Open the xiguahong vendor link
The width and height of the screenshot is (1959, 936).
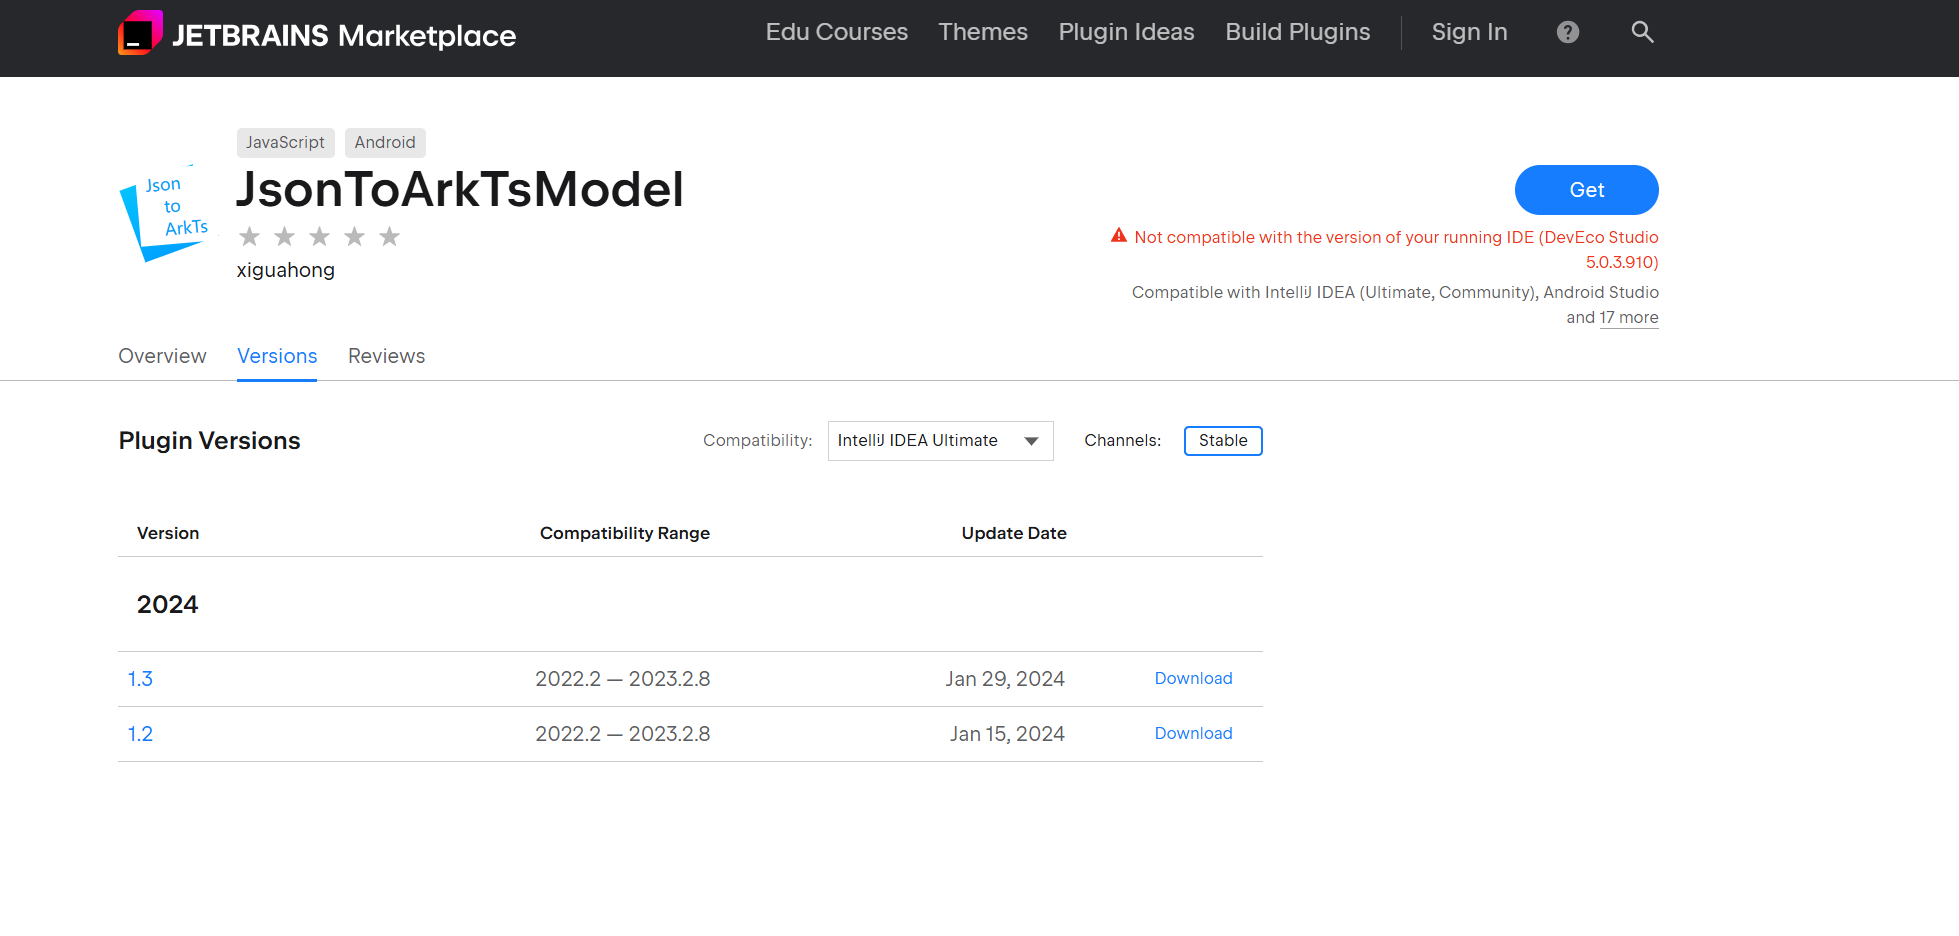tap(286, 270)
